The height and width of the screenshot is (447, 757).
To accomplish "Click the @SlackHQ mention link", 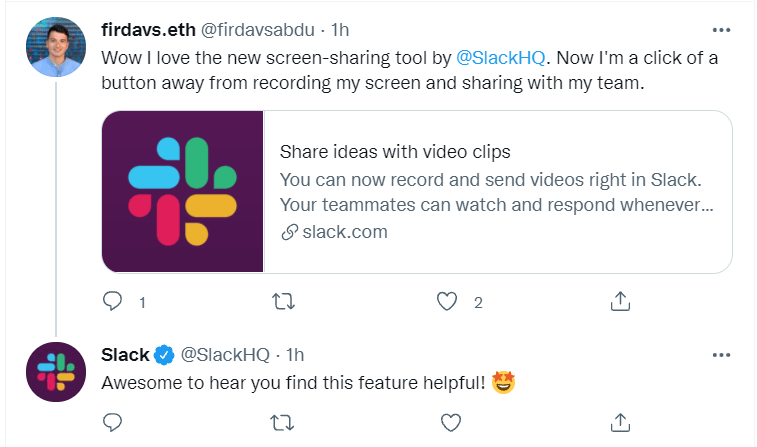I will (501, 58).
